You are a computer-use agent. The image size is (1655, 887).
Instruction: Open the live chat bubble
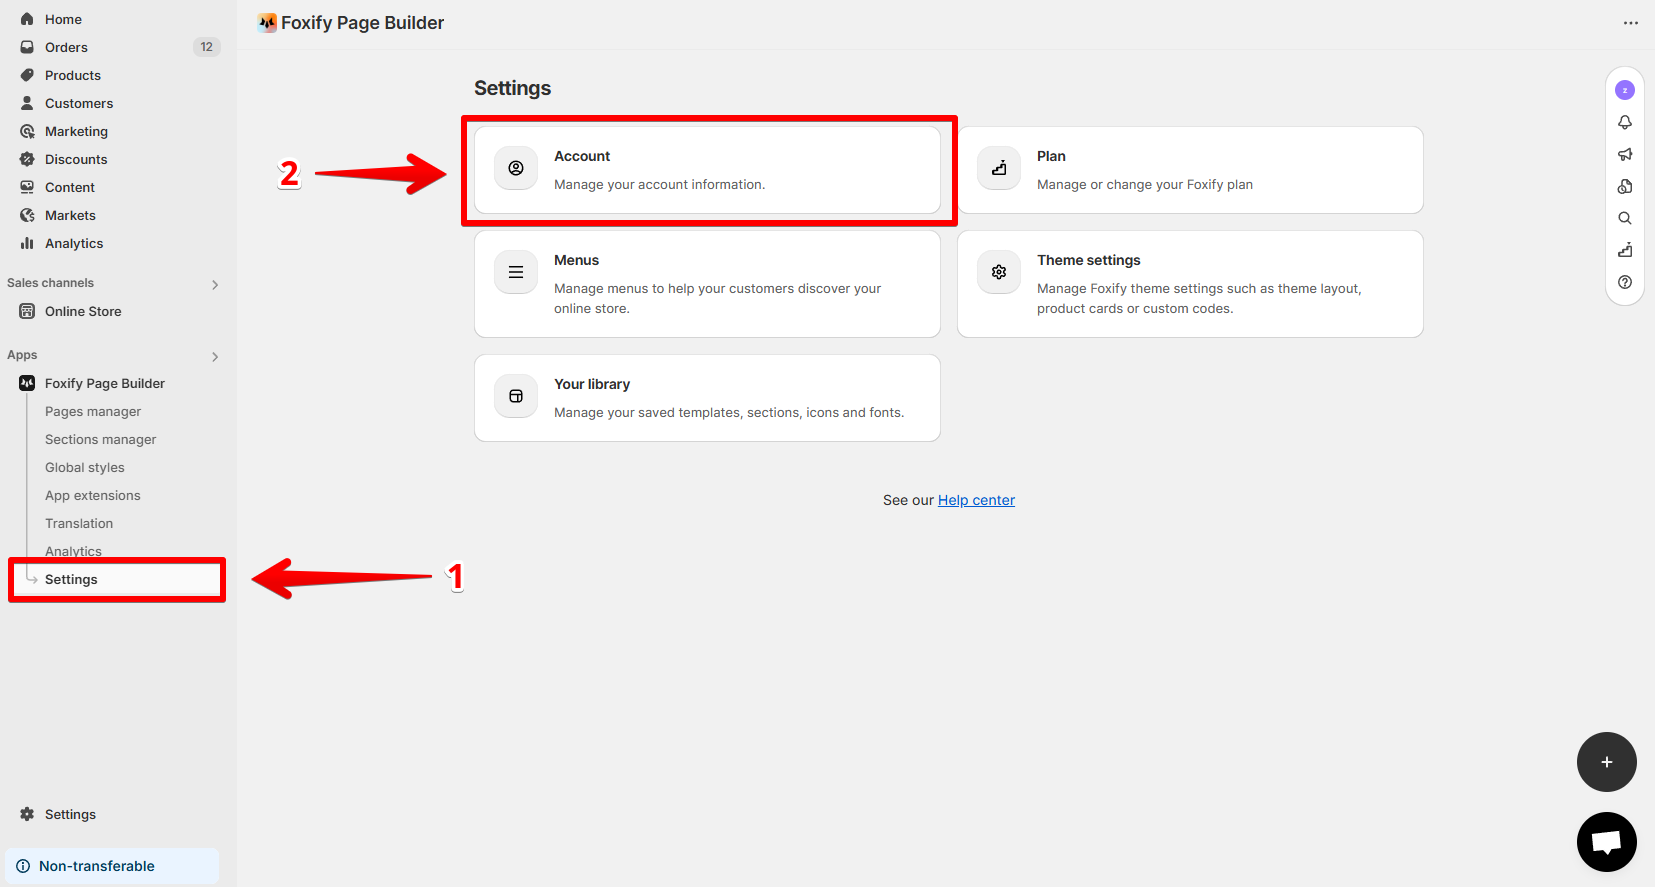coord(1607,842)
